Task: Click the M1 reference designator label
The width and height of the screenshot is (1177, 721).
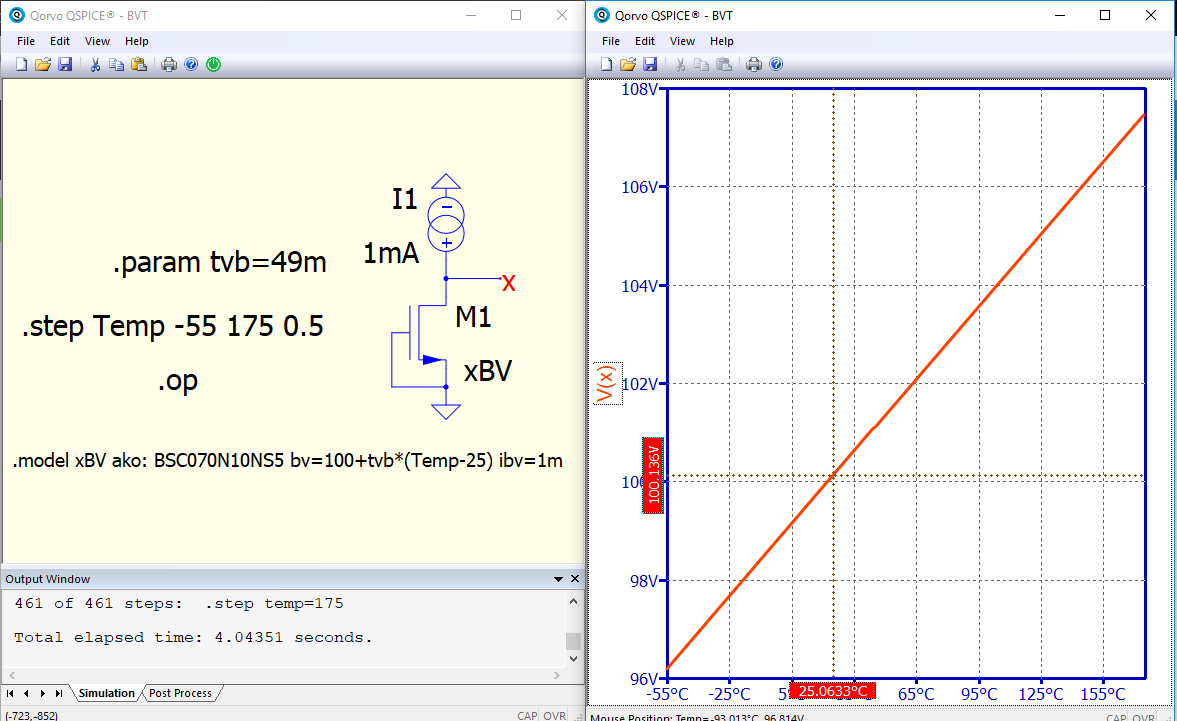Action: pos(474,317)
